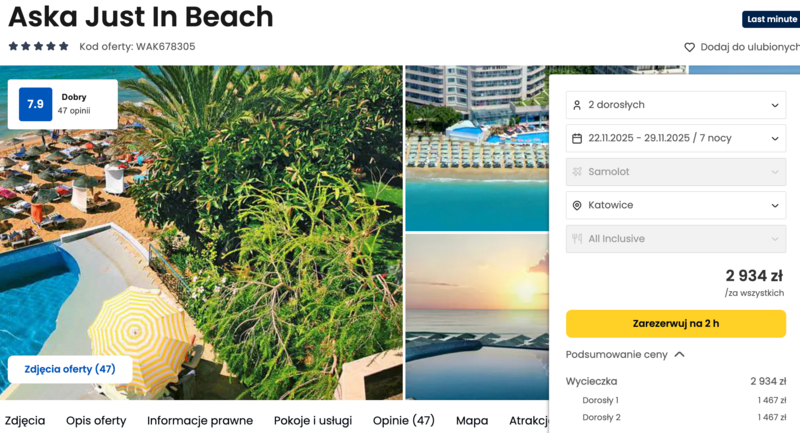Click the five-star hotel rating

(39, 46)
